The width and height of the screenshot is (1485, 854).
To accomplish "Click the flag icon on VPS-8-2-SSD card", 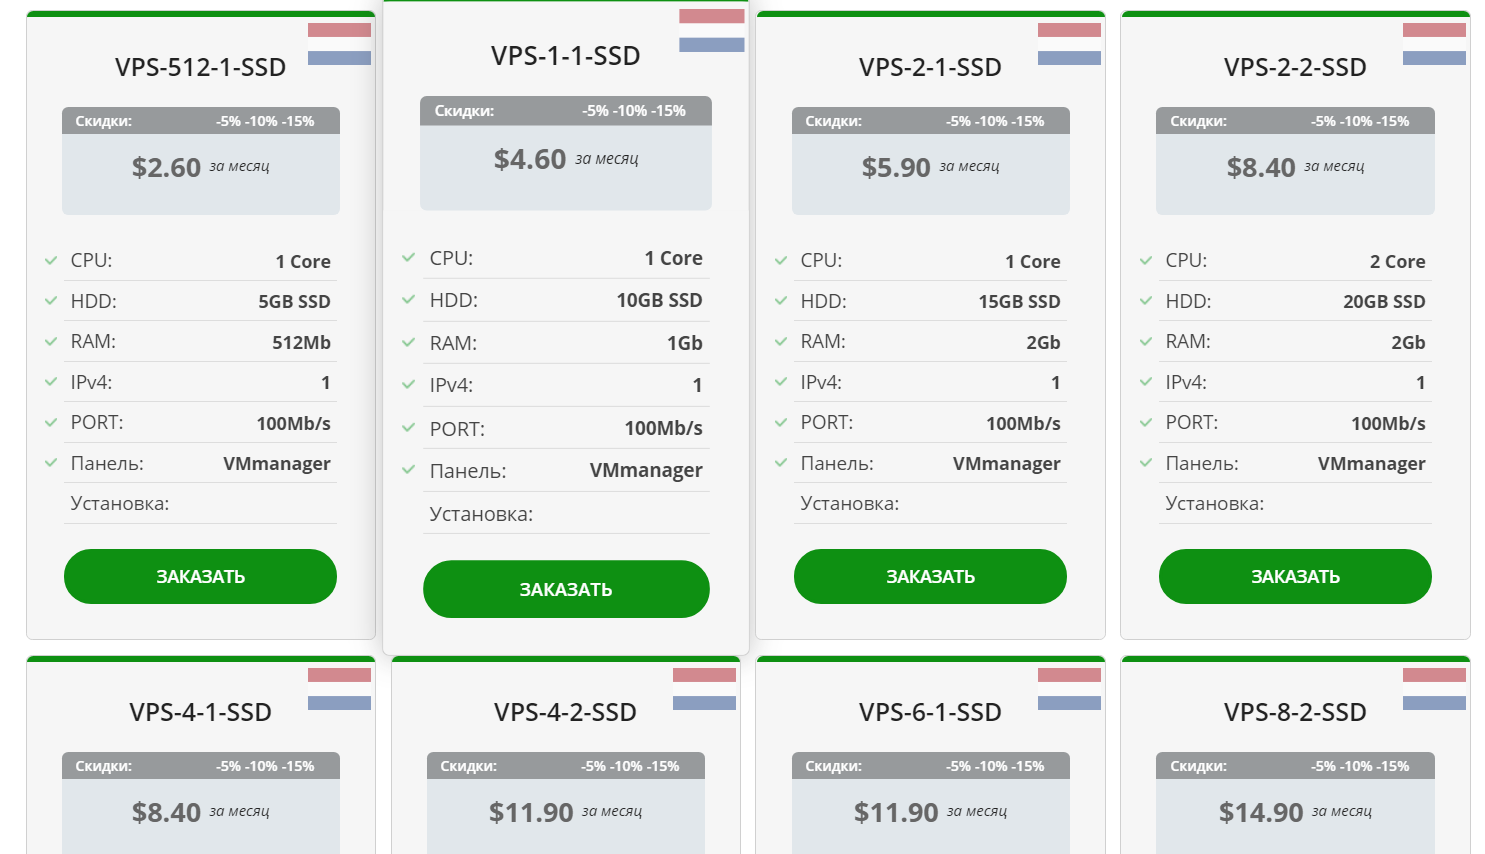I will [1434, 689].
